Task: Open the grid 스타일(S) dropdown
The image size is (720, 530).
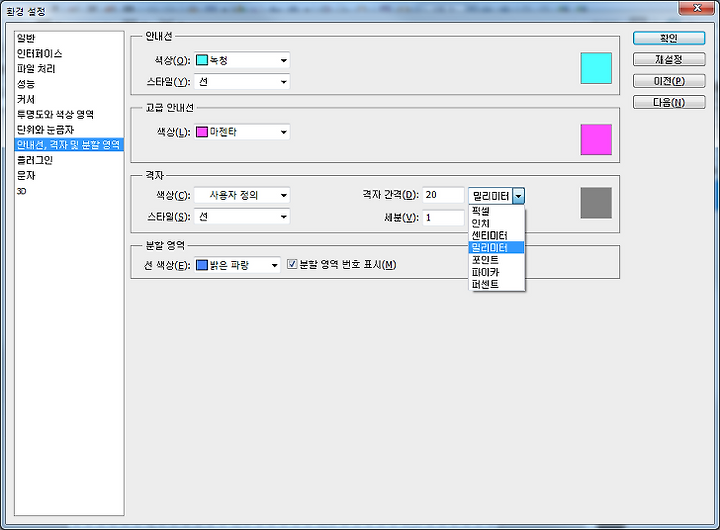Action: (242, 217)
